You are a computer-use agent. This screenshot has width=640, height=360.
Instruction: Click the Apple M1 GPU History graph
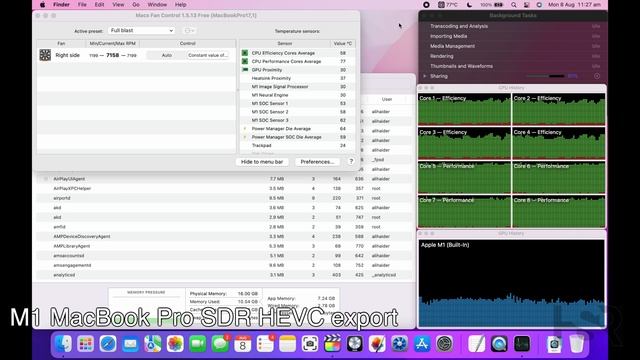[511, 283]
